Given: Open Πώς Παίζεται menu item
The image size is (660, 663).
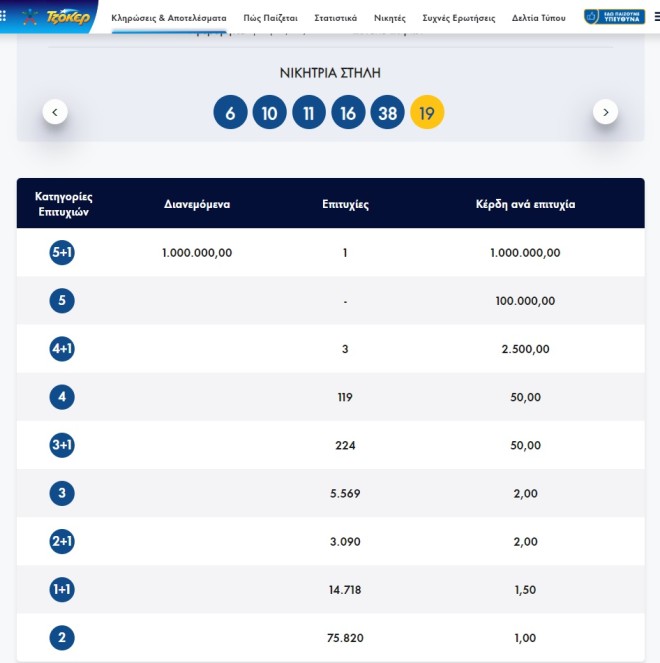Looking at the screenshot, I should (x=270, y=18).
